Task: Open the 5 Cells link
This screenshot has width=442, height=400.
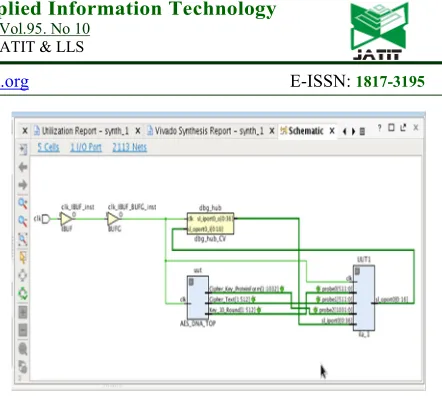Action: pyautogui.click(x=48, y=147)
